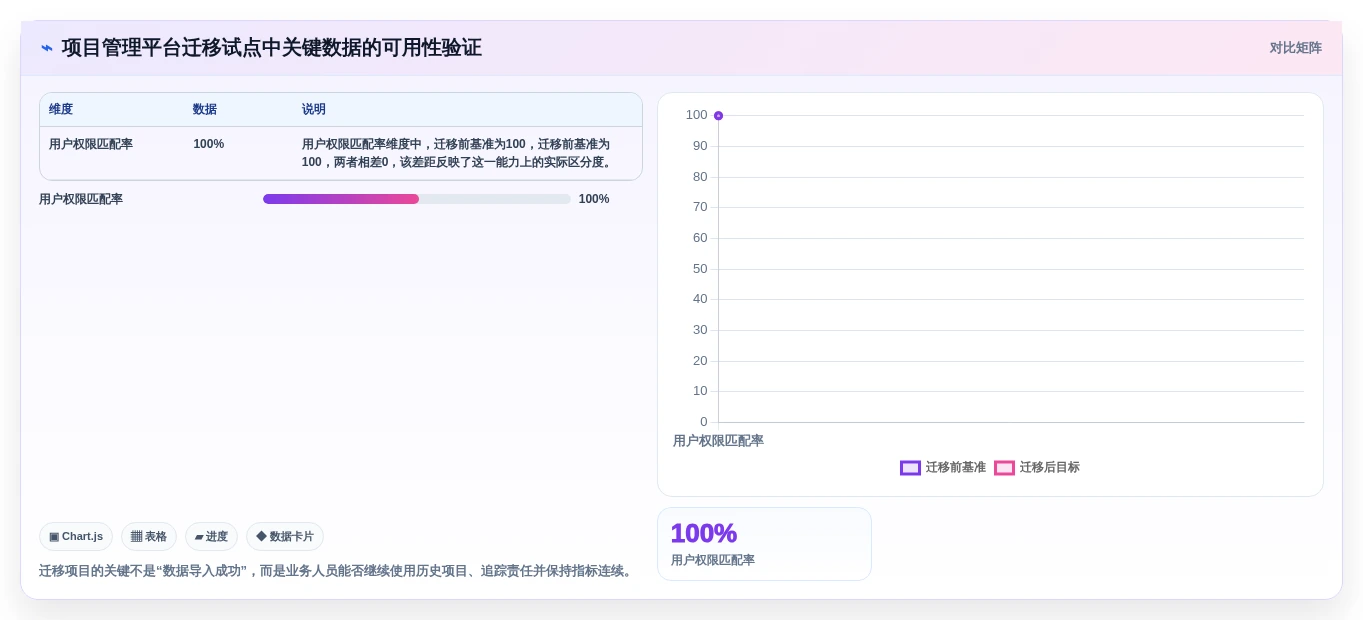Select the Chart.js tag chip
Viewport: 1363px width, 620px height.
click(x=76, y=536)
